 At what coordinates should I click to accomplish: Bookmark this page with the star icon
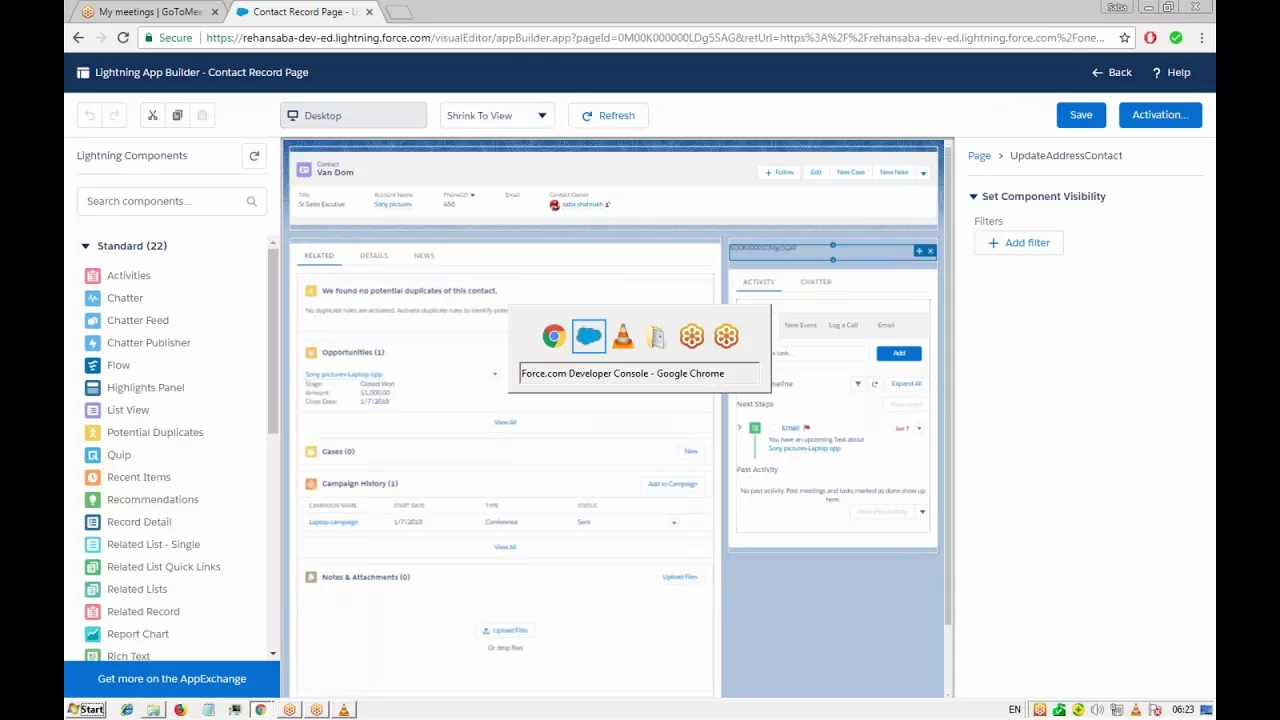point(1125,38)
